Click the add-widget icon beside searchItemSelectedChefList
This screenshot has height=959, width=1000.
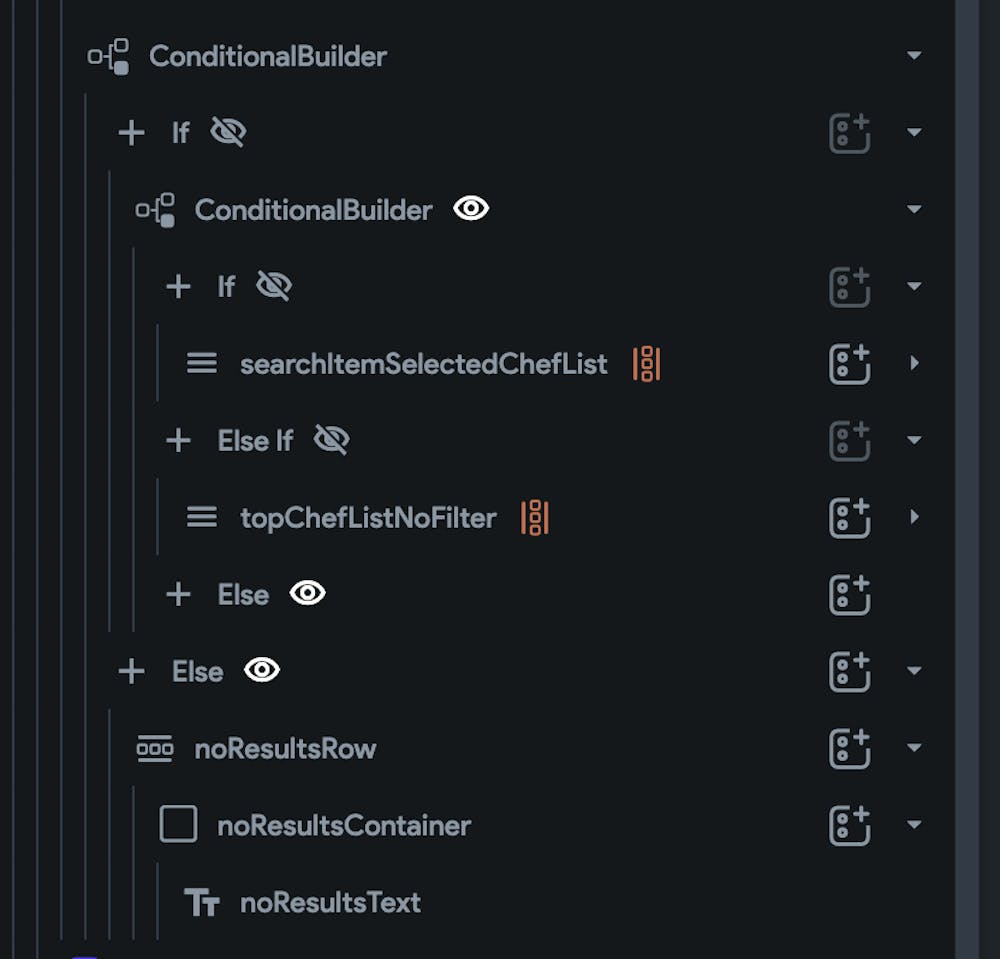point(849,364)
